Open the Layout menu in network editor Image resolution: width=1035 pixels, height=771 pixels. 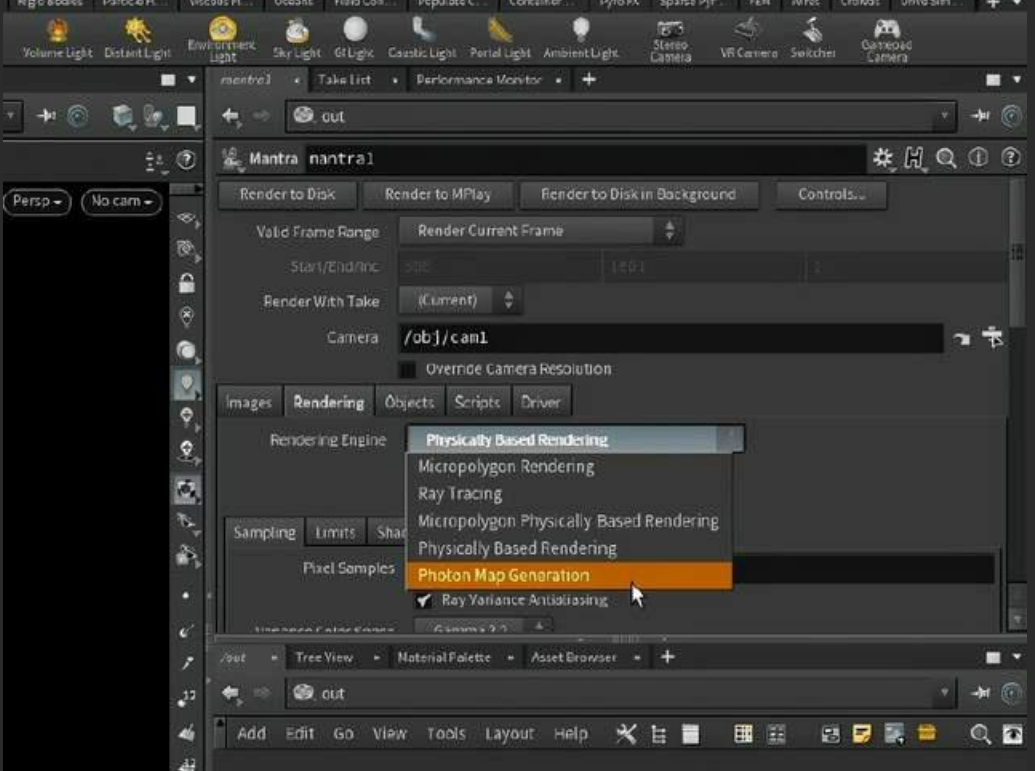509,734
